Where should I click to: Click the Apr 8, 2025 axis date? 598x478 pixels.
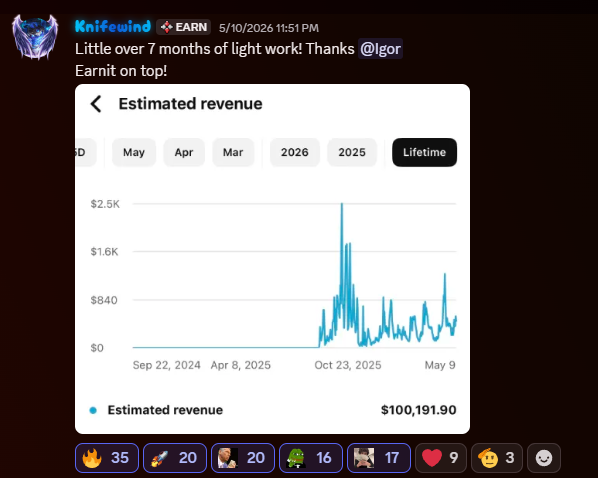click(x=241, y=365)
